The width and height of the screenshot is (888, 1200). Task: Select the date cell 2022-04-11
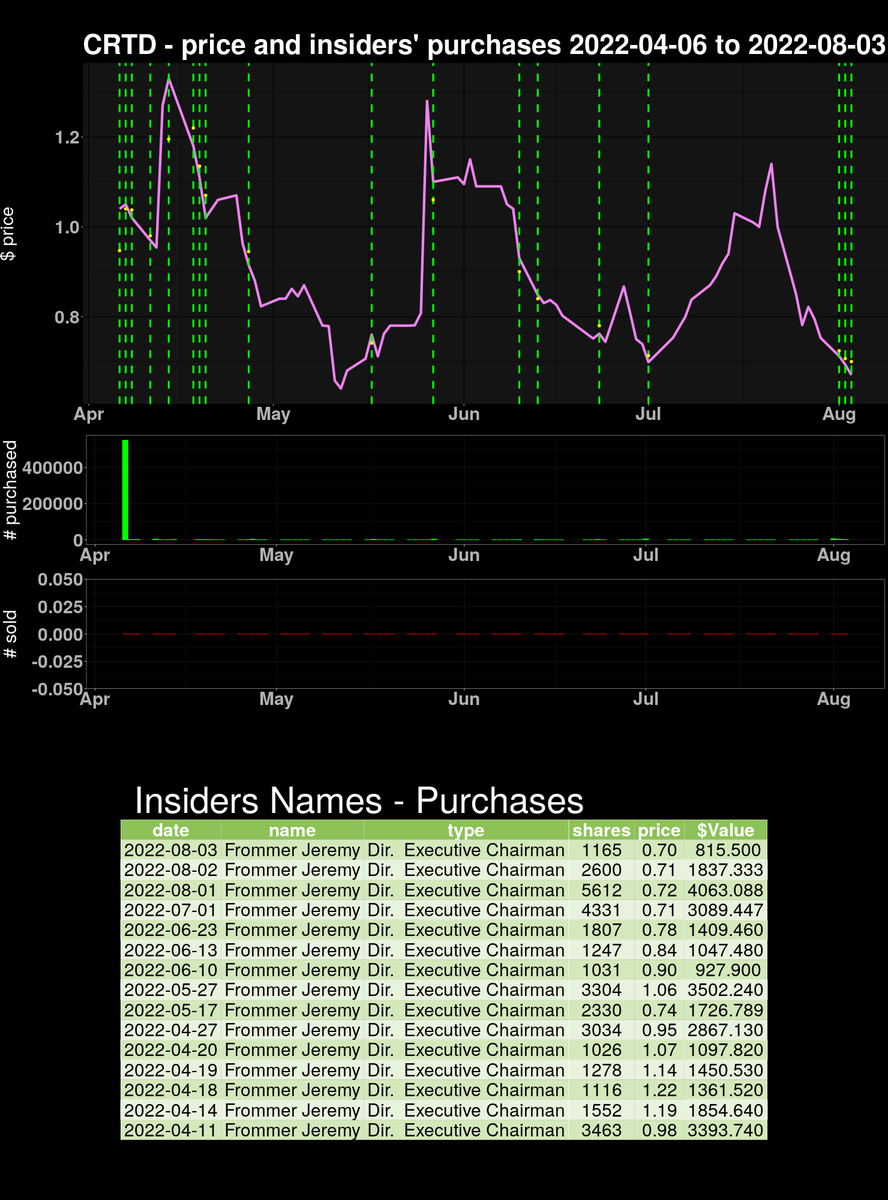click(171, 1130)
